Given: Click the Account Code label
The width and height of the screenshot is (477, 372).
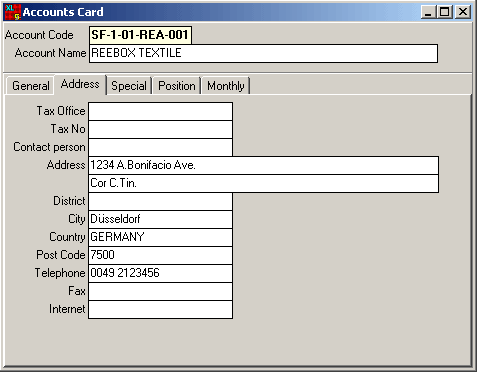Looking at the screenshot, I should click(x=39, y=35).
